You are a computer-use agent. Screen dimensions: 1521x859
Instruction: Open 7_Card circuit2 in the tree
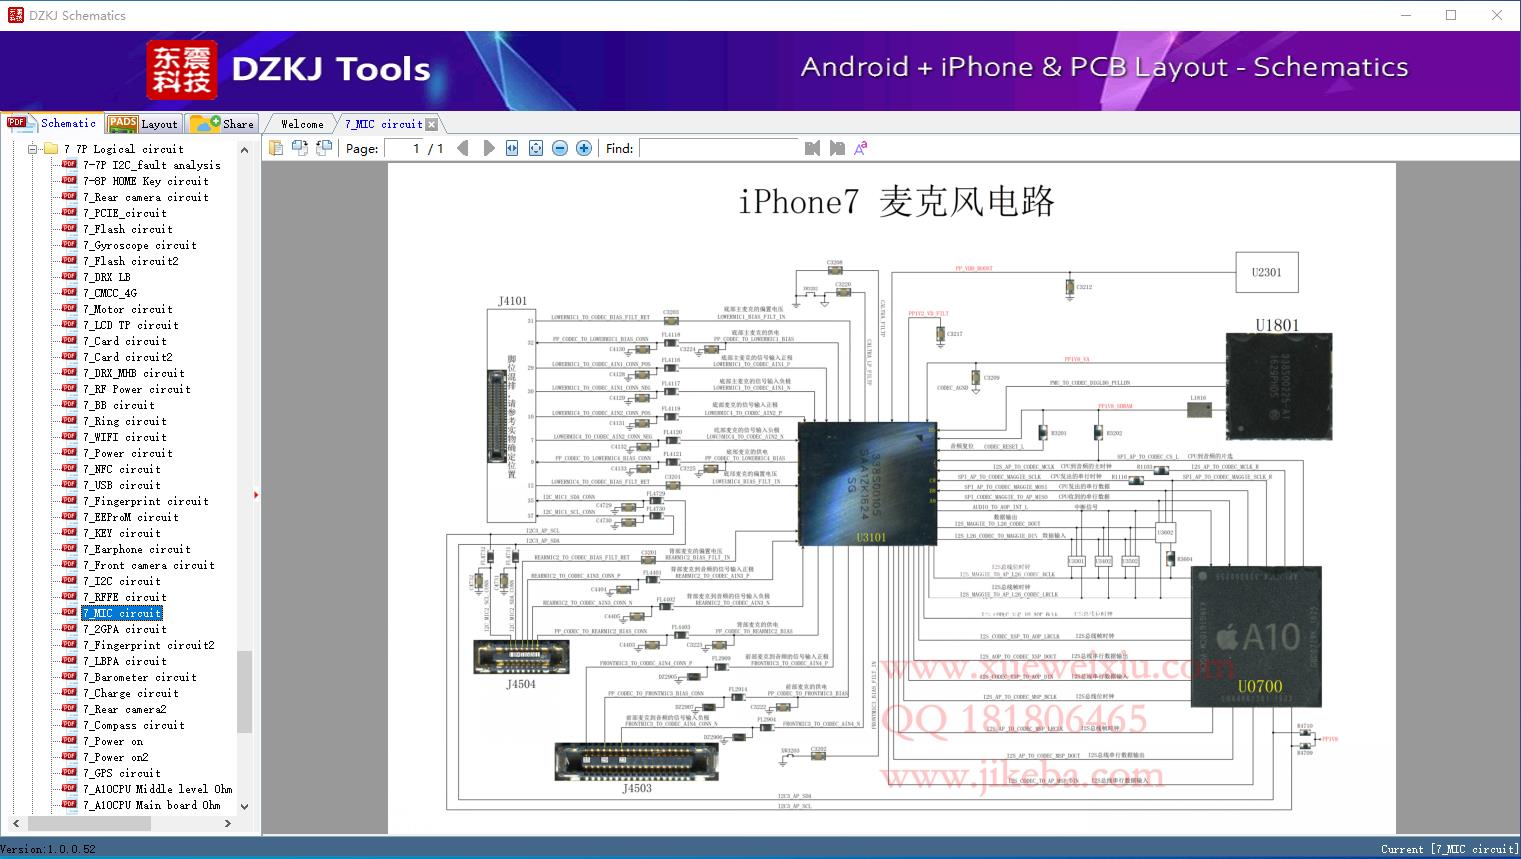click(128, 357)
